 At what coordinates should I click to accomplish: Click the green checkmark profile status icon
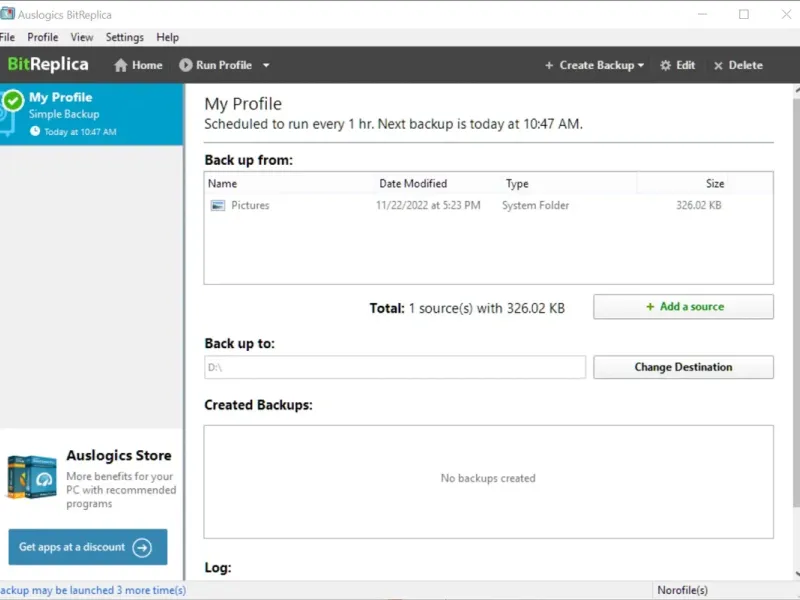[13, 100]
